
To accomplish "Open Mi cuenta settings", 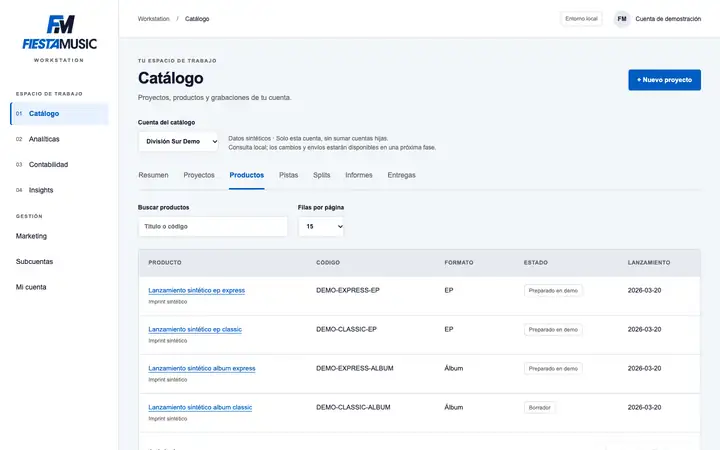I will (31, 287).
